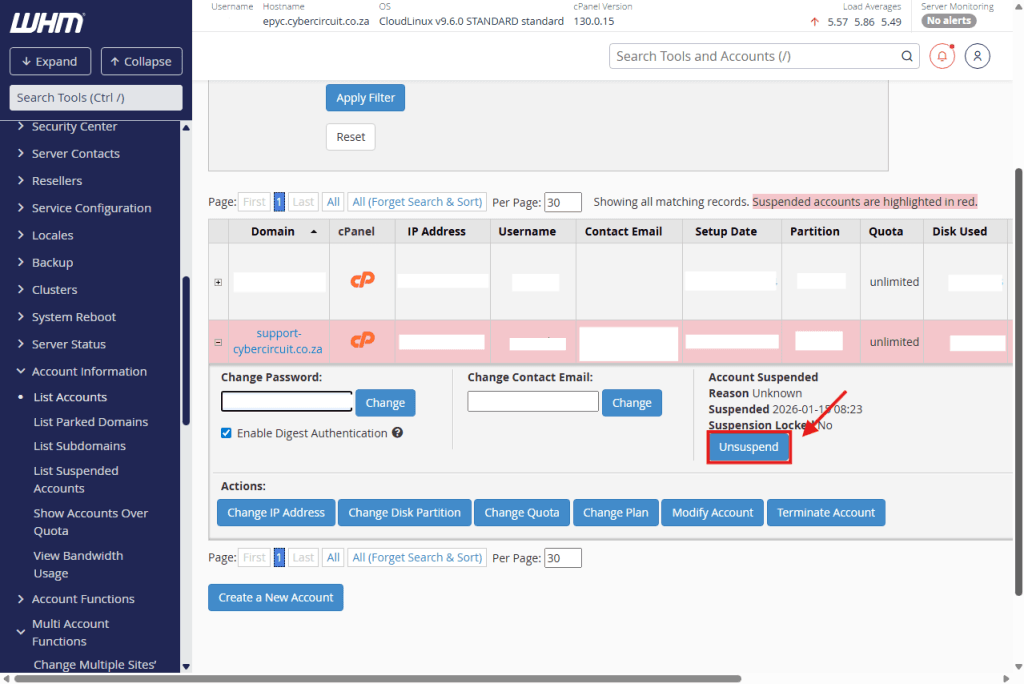Click the Change Contact Email field

coord(531,402)
